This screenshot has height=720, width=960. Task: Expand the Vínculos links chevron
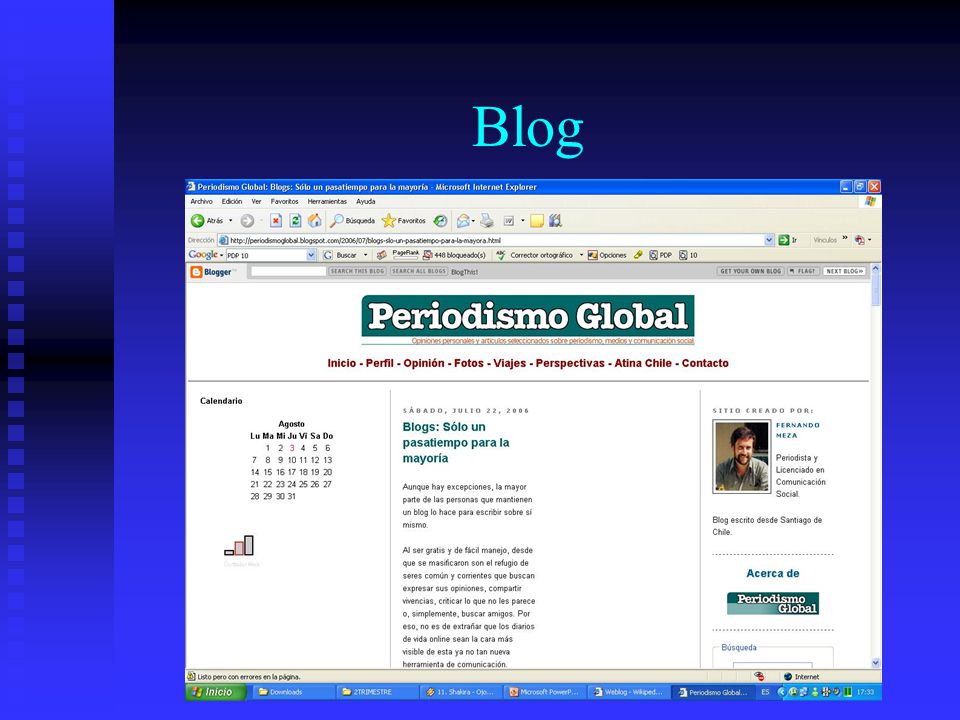pos(845,239)
